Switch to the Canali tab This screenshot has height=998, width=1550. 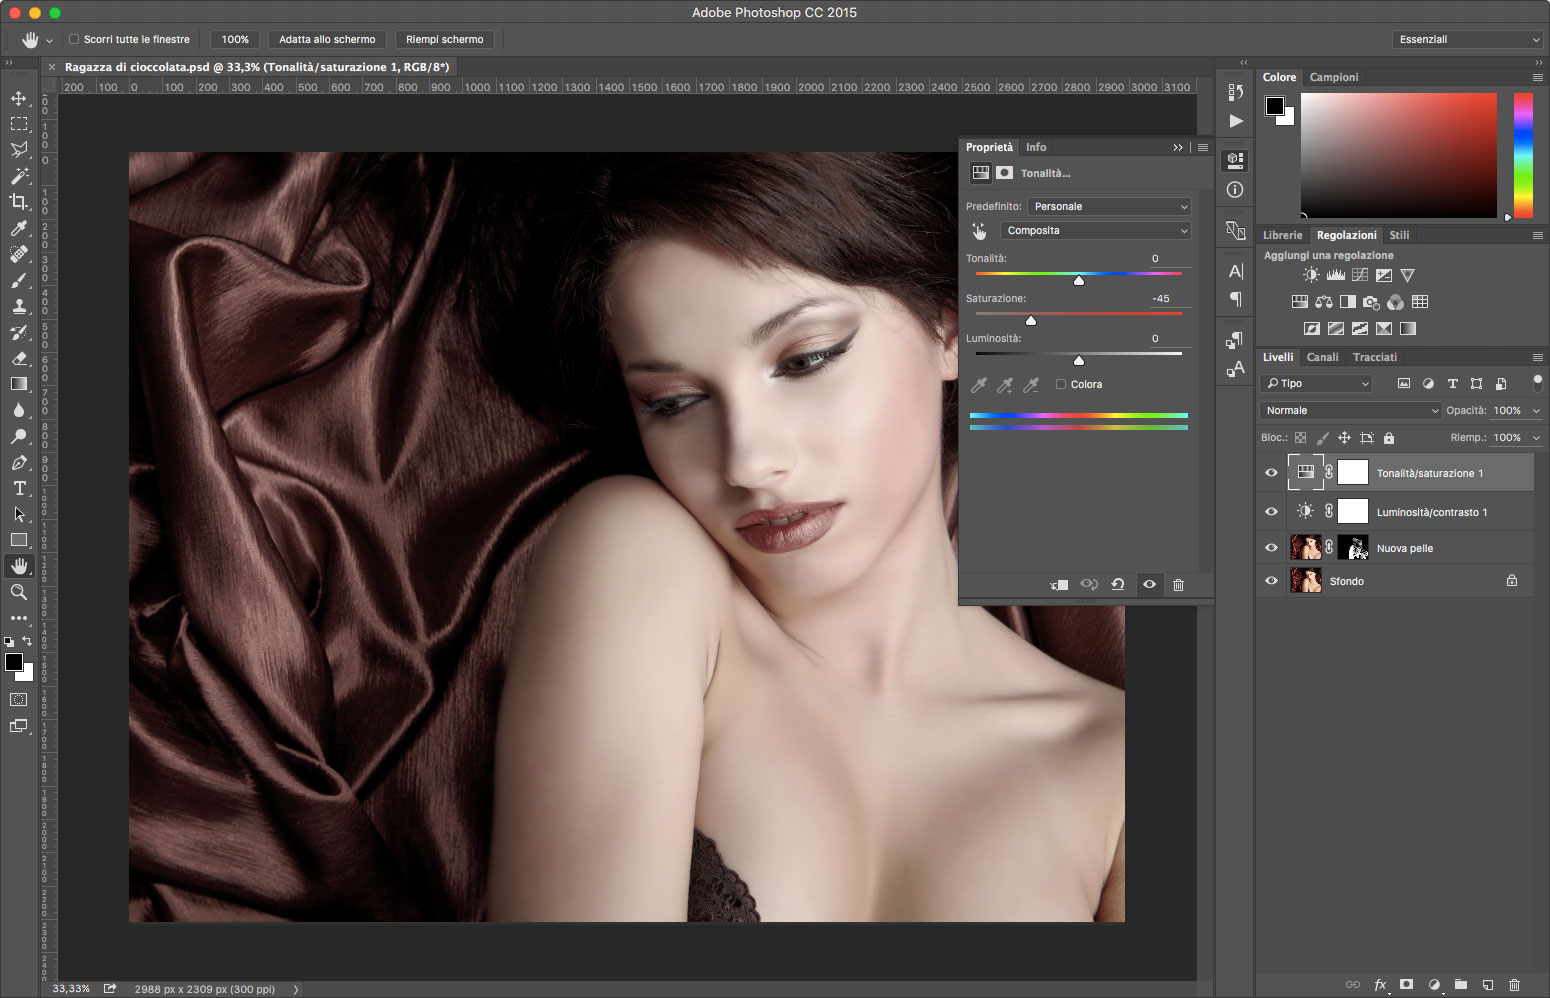tap(1322, 357)
